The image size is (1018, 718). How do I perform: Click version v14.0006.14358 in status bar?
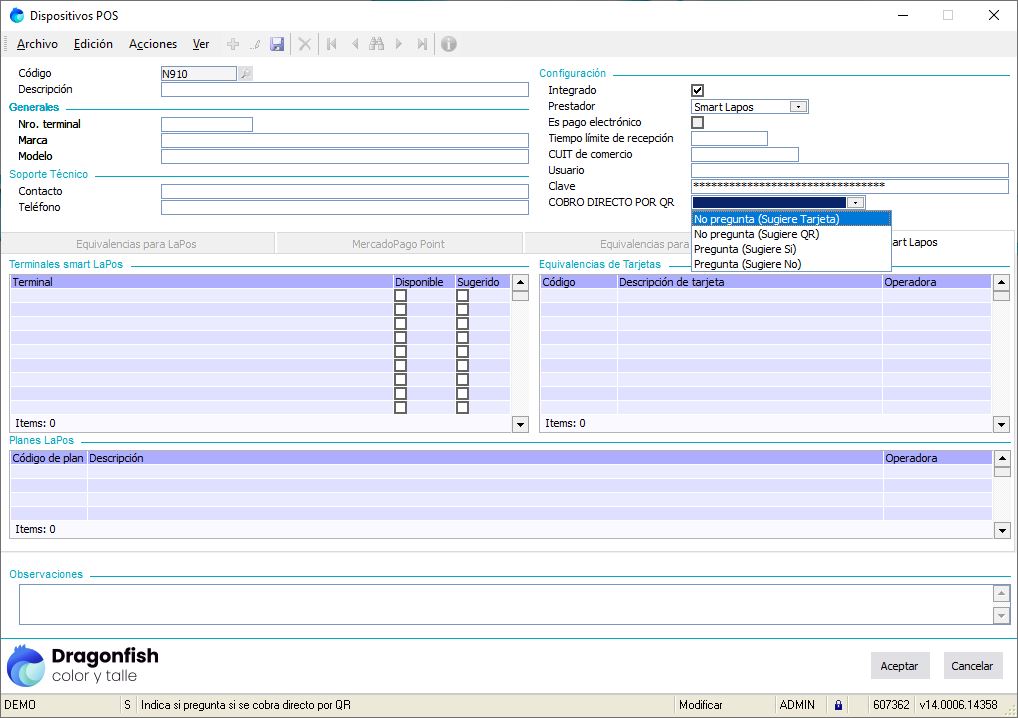(x=958, y=705)
